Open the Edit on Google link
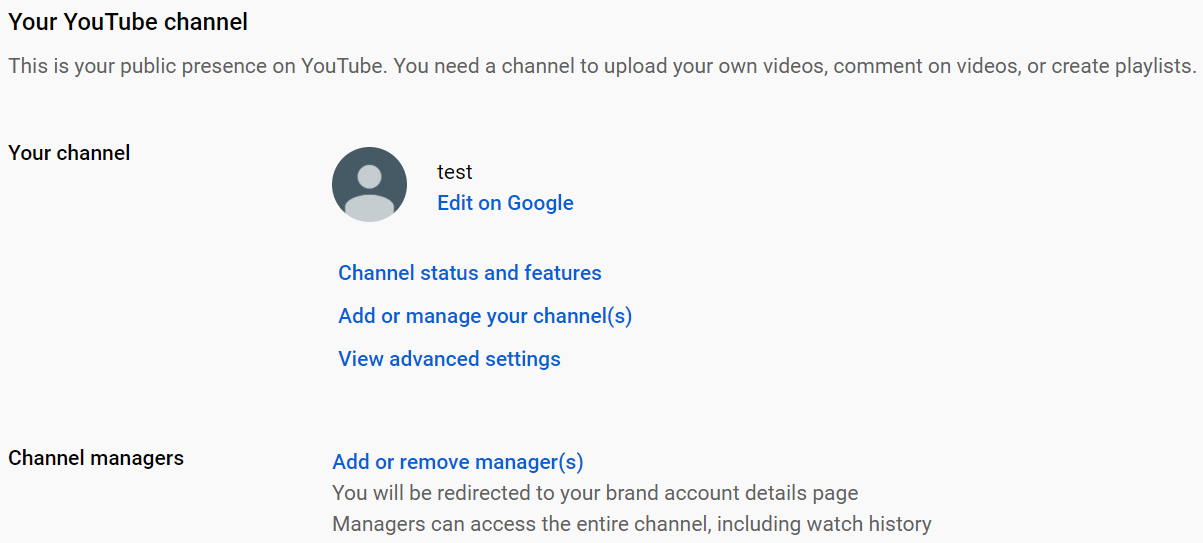1203x543 pixels. pyautogui.click(x=505, y=203)
